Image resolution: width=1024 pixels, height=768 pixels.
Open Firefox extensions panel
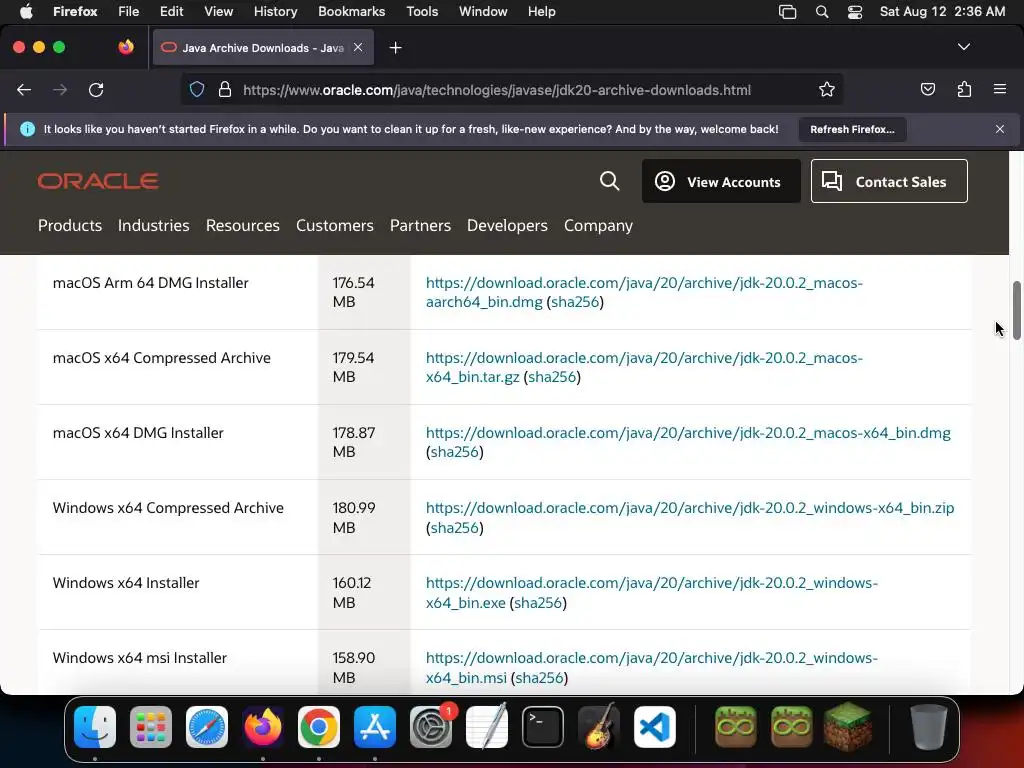(964, 89)
